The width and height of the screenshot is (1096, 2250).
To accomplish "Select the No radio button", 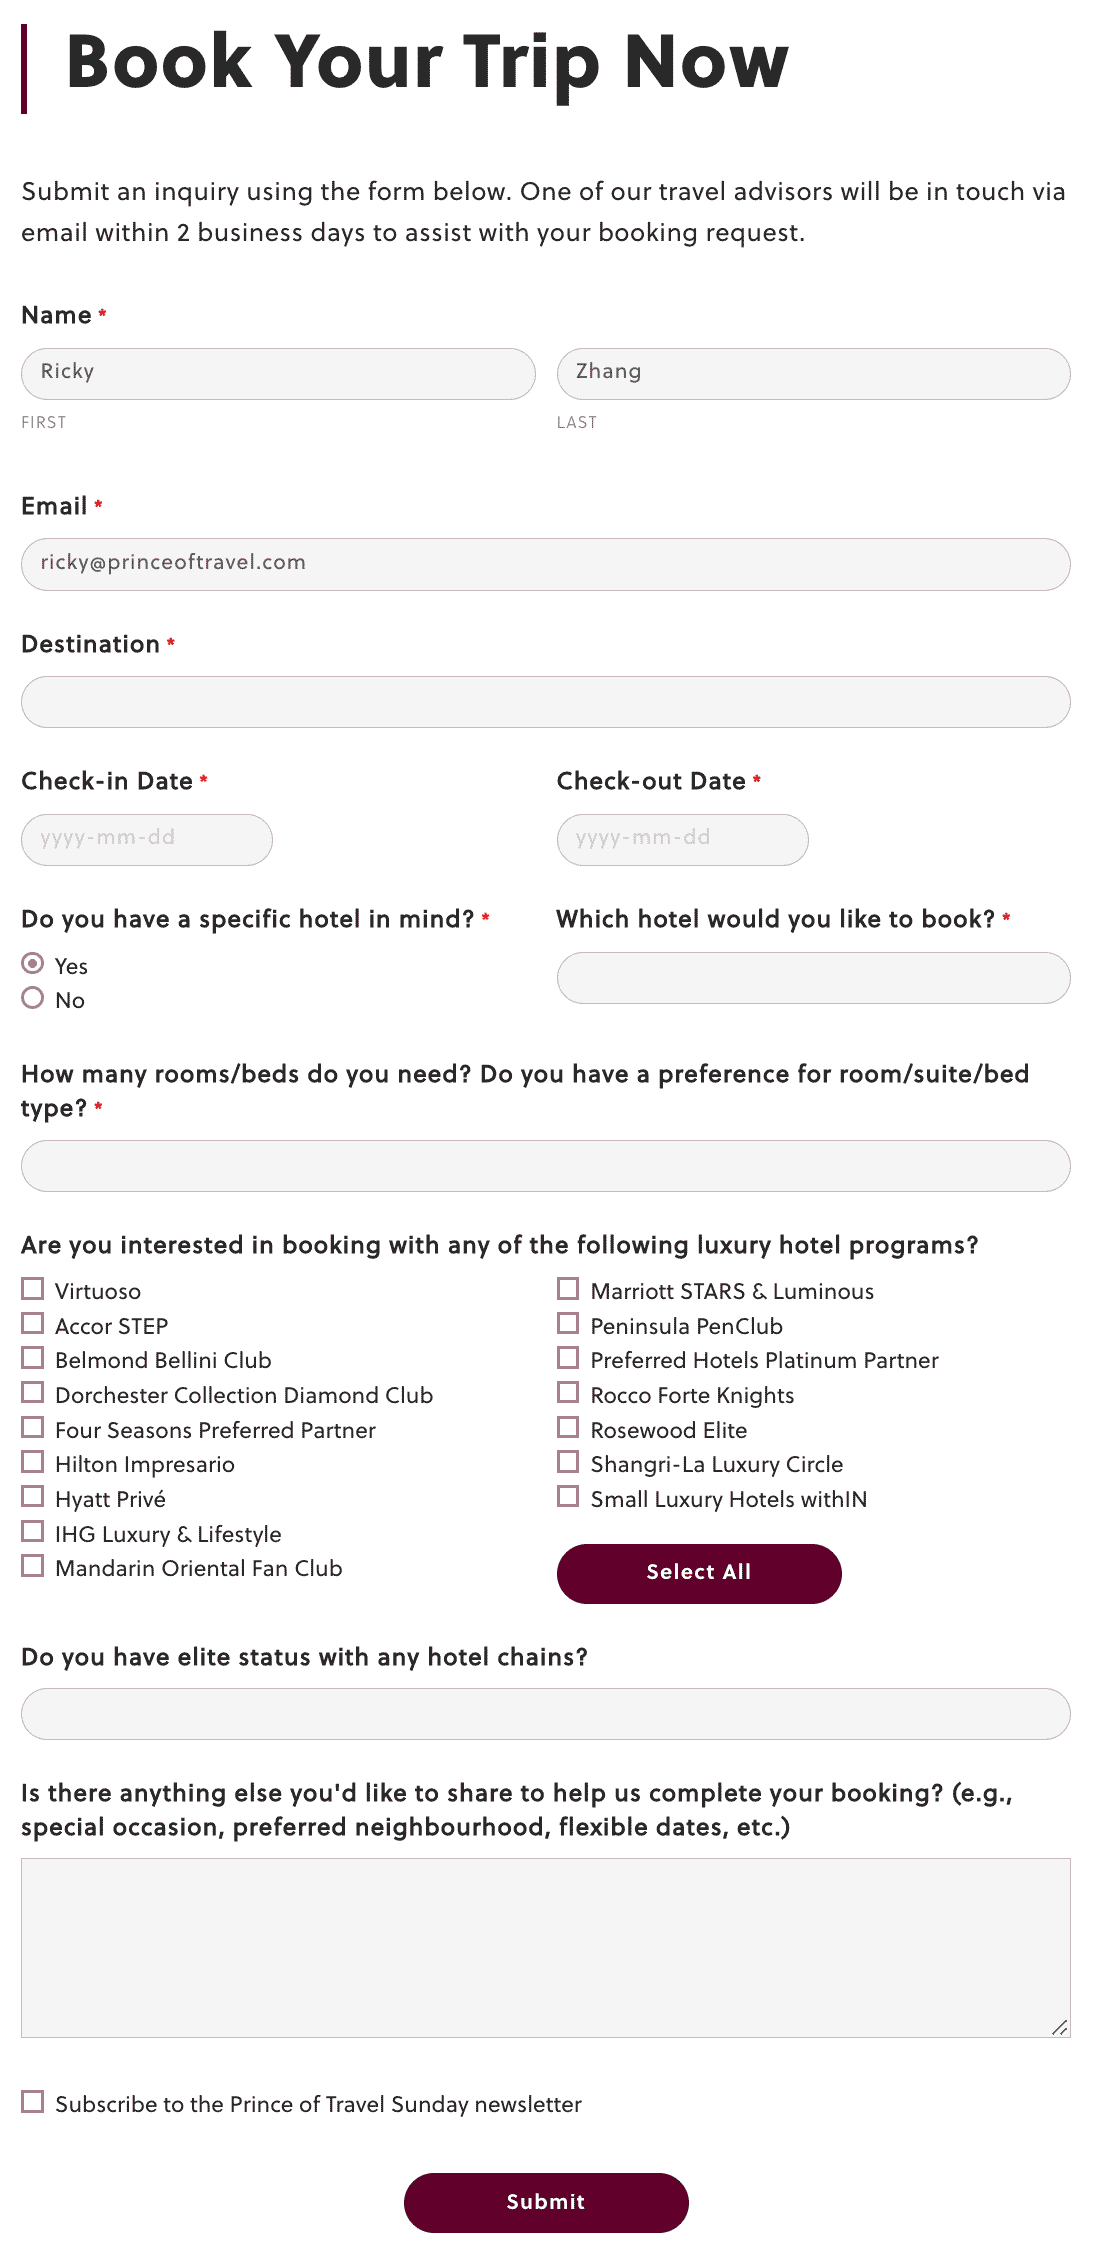I will point(33,998).
